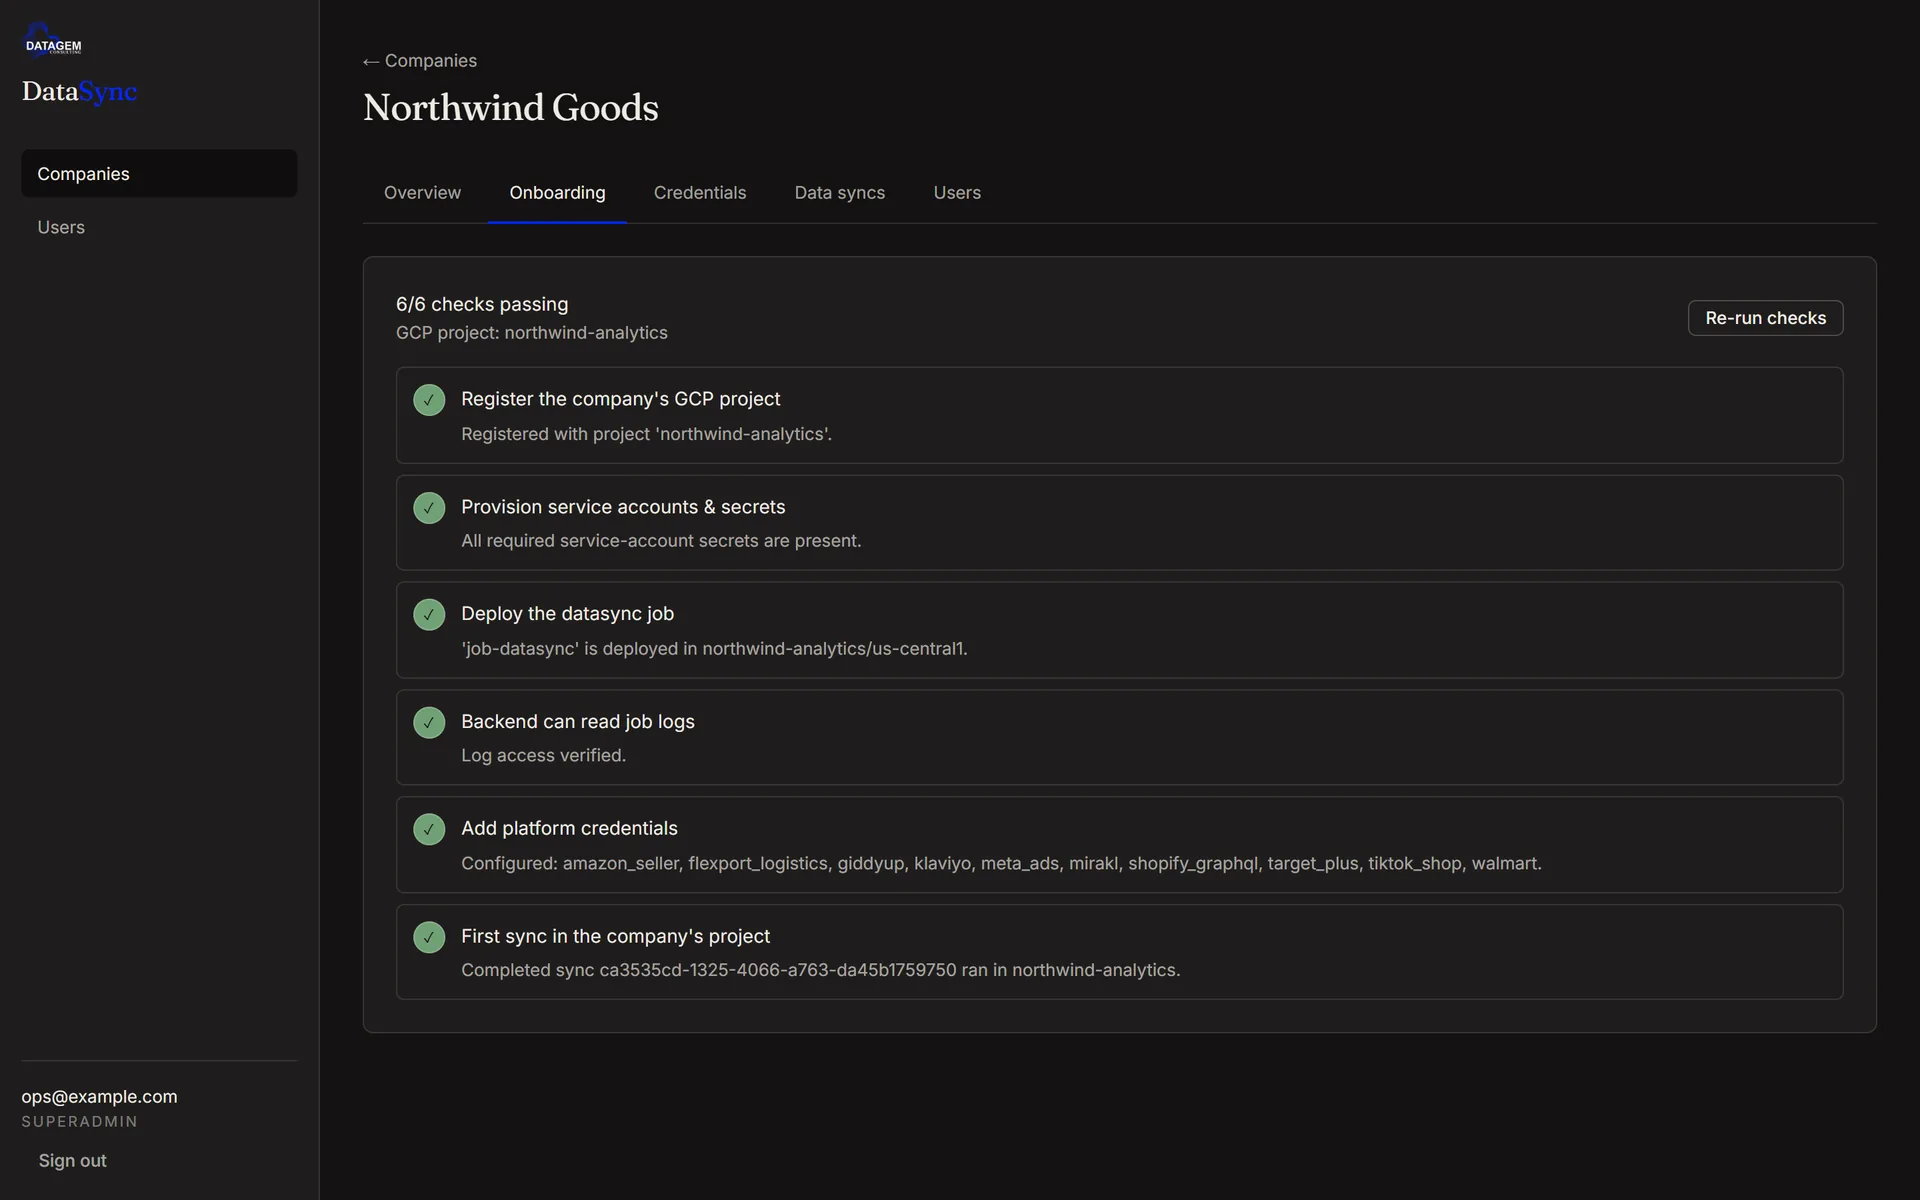This screenshot has width=1920, height=1200.
Task: Click the Completed sync ID text
Action: [x=820, y=971]
